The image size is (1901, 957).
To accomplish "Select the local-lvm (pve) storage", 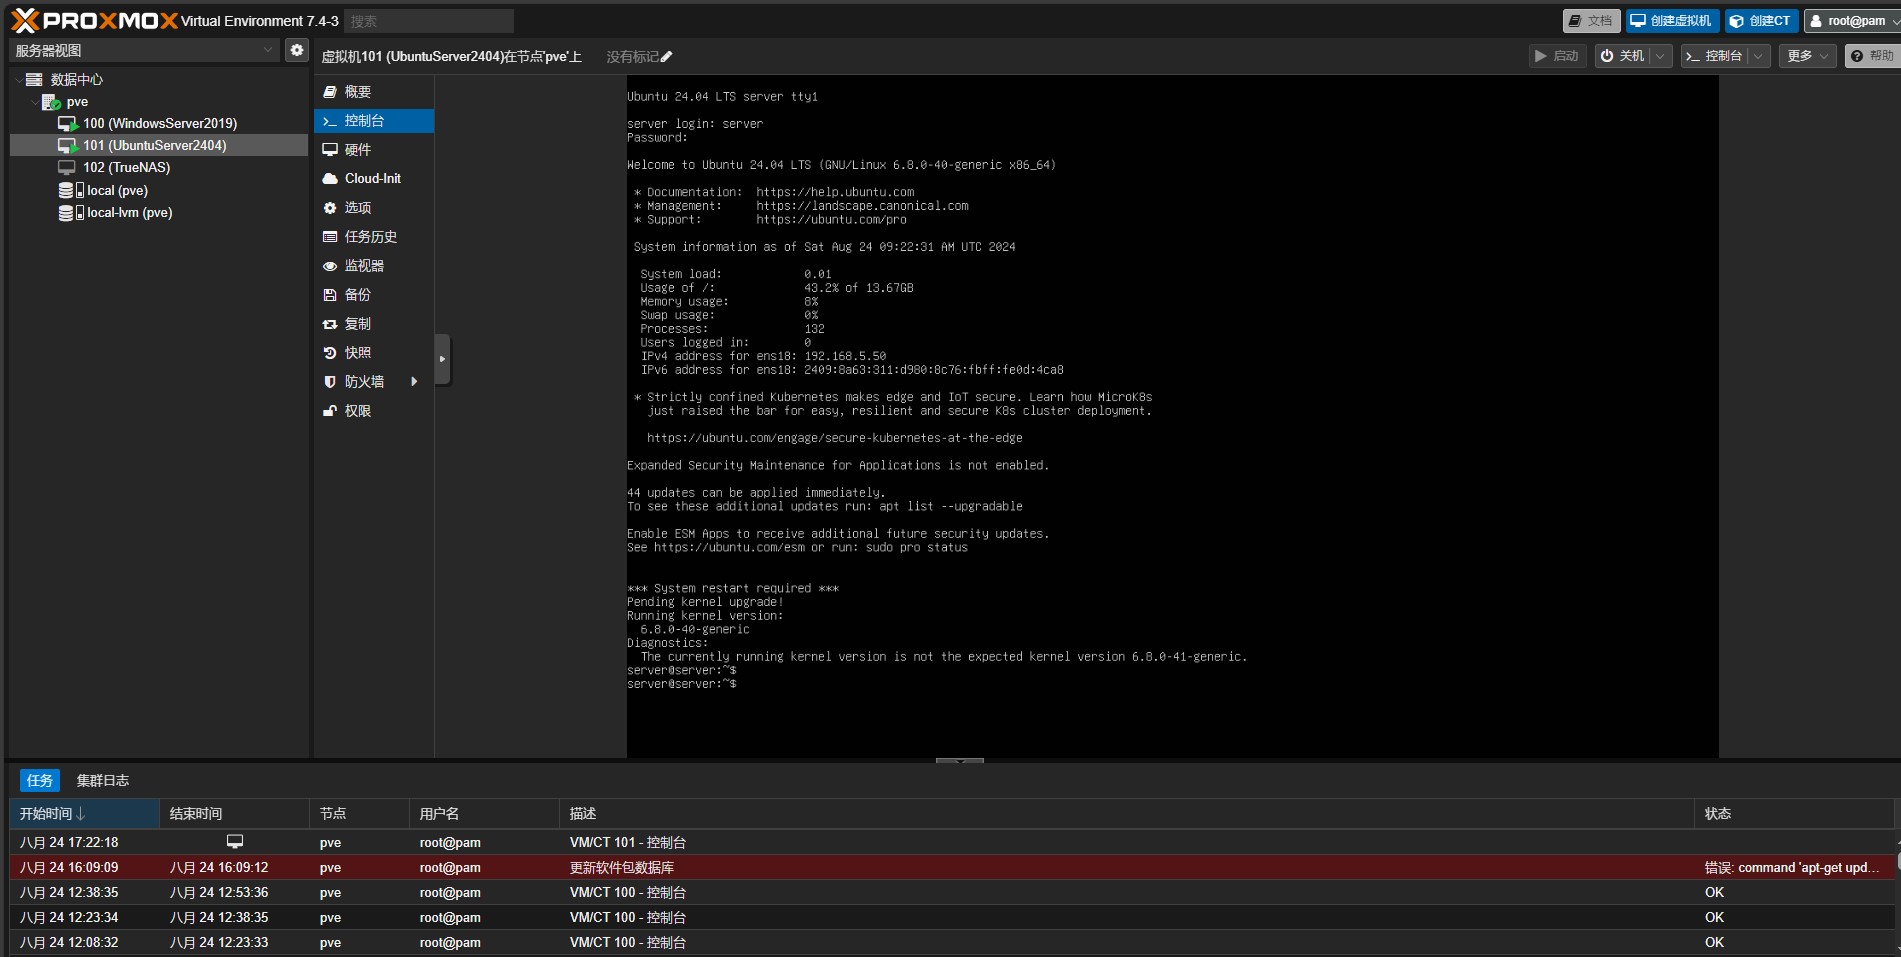I will coord(129,213).
